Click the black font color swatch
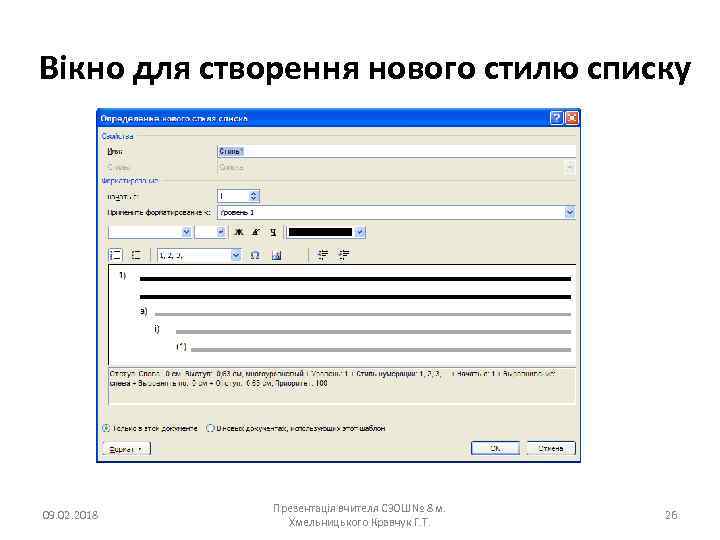Screen dimensions: 720x540 point(321,232)
